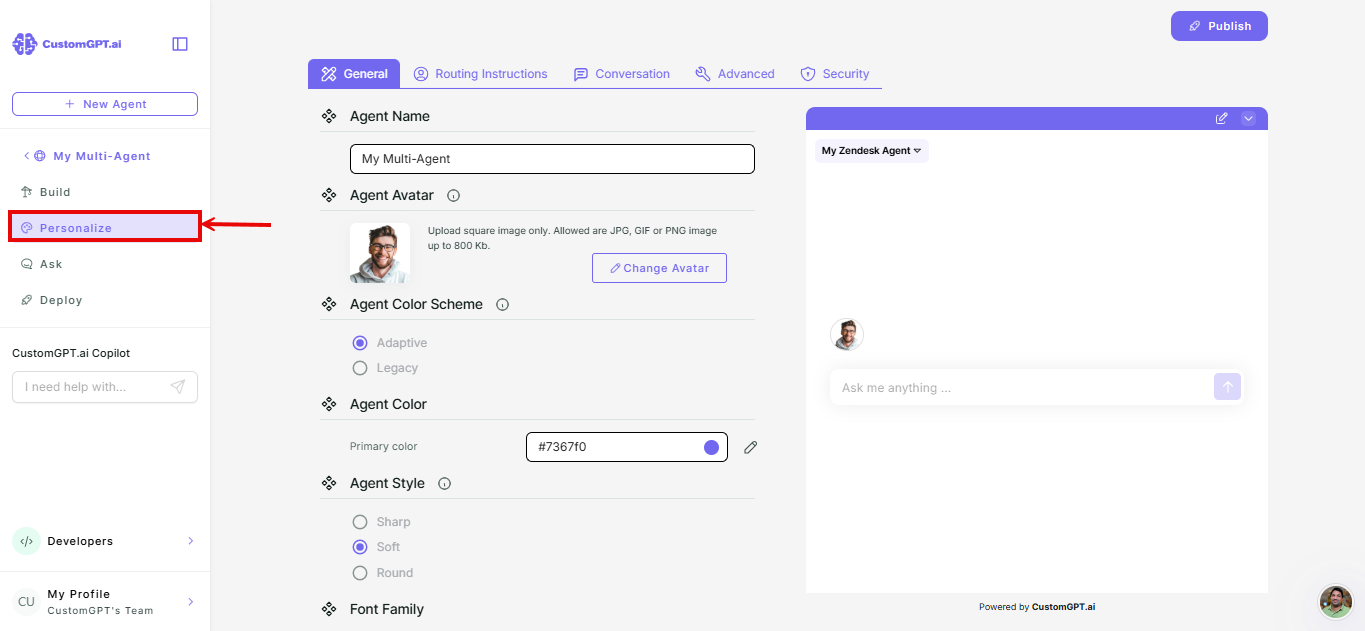Show info for Agent Color Scheme
The height and width of the screenshot is (631, 1365).
(x=503, y=305)
